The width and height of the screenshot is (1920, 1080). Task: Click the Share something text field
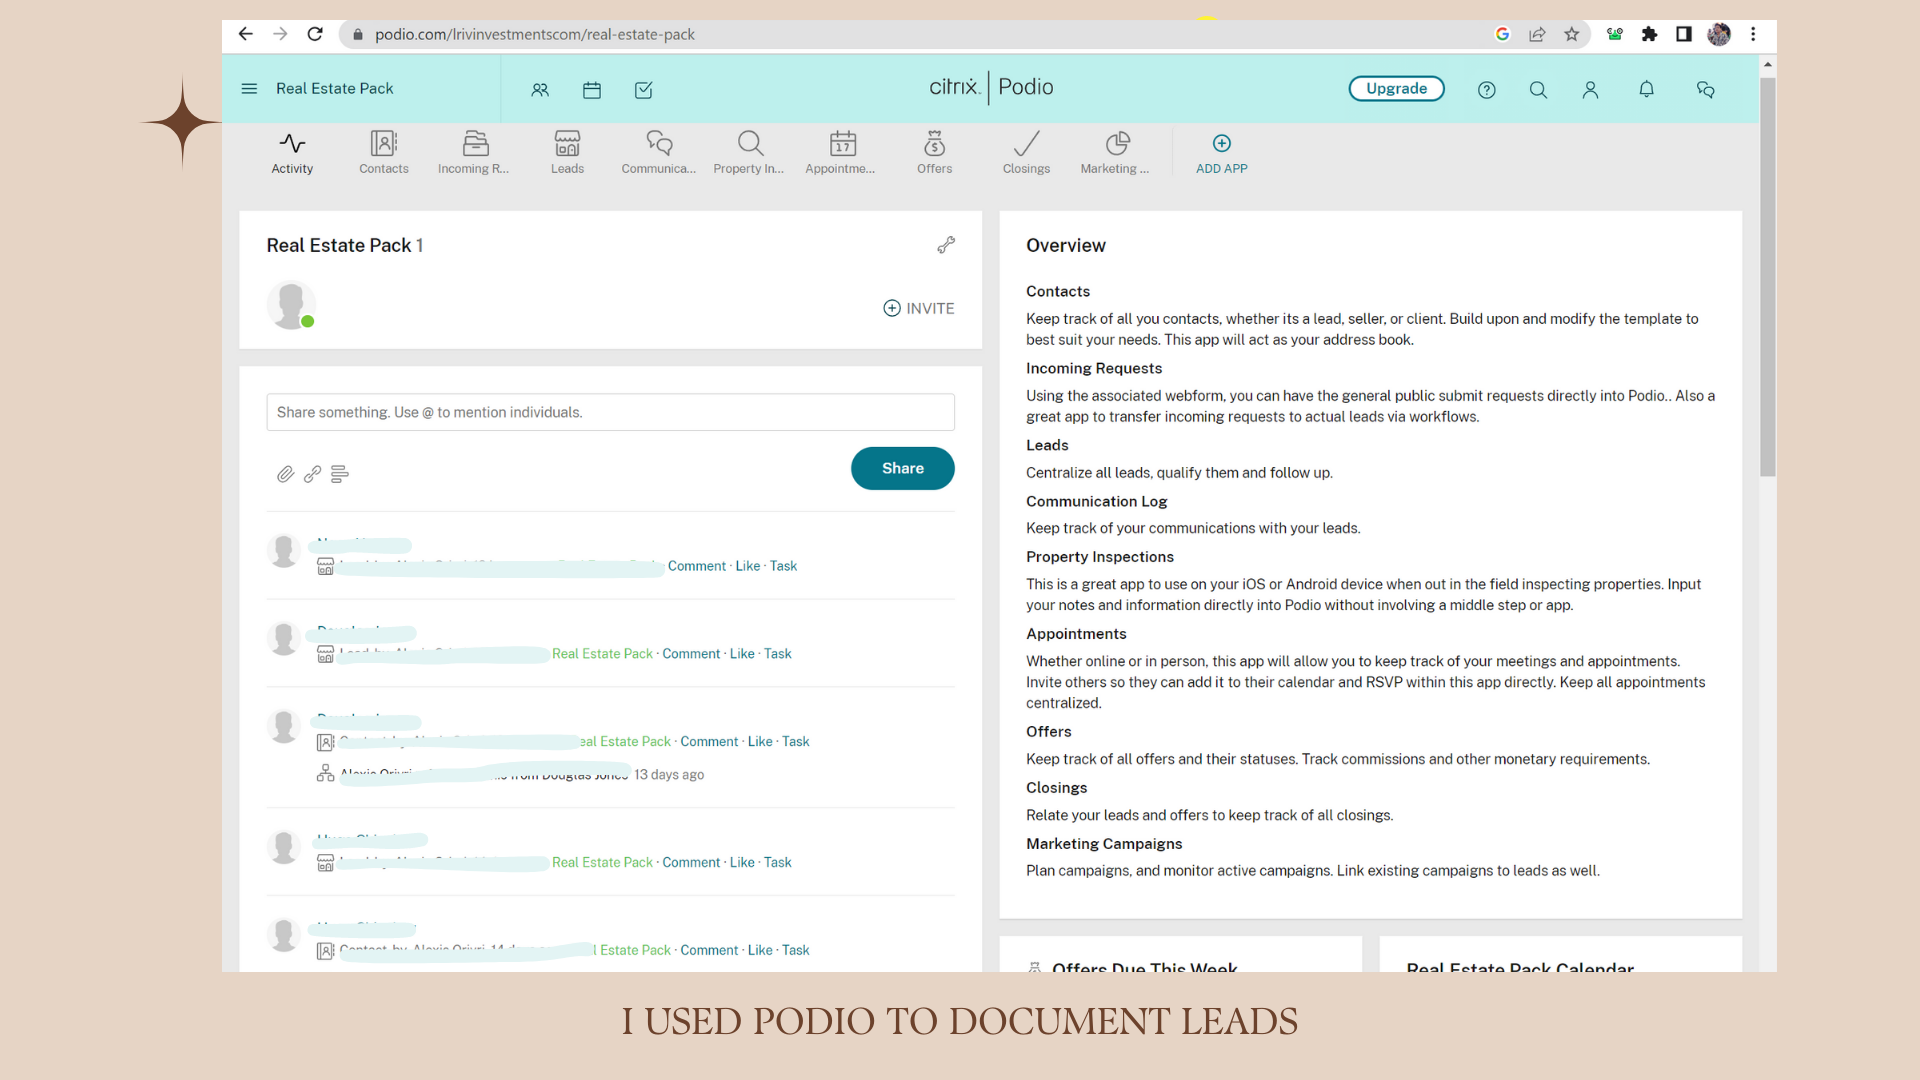coord(610,412)
